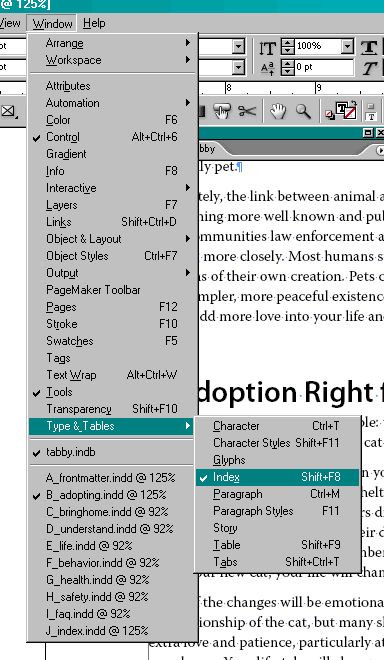The width and height of the screenshot is (384, 660).
Task: Click the vertical scale IT icon
Action: (x=267, y=48)
